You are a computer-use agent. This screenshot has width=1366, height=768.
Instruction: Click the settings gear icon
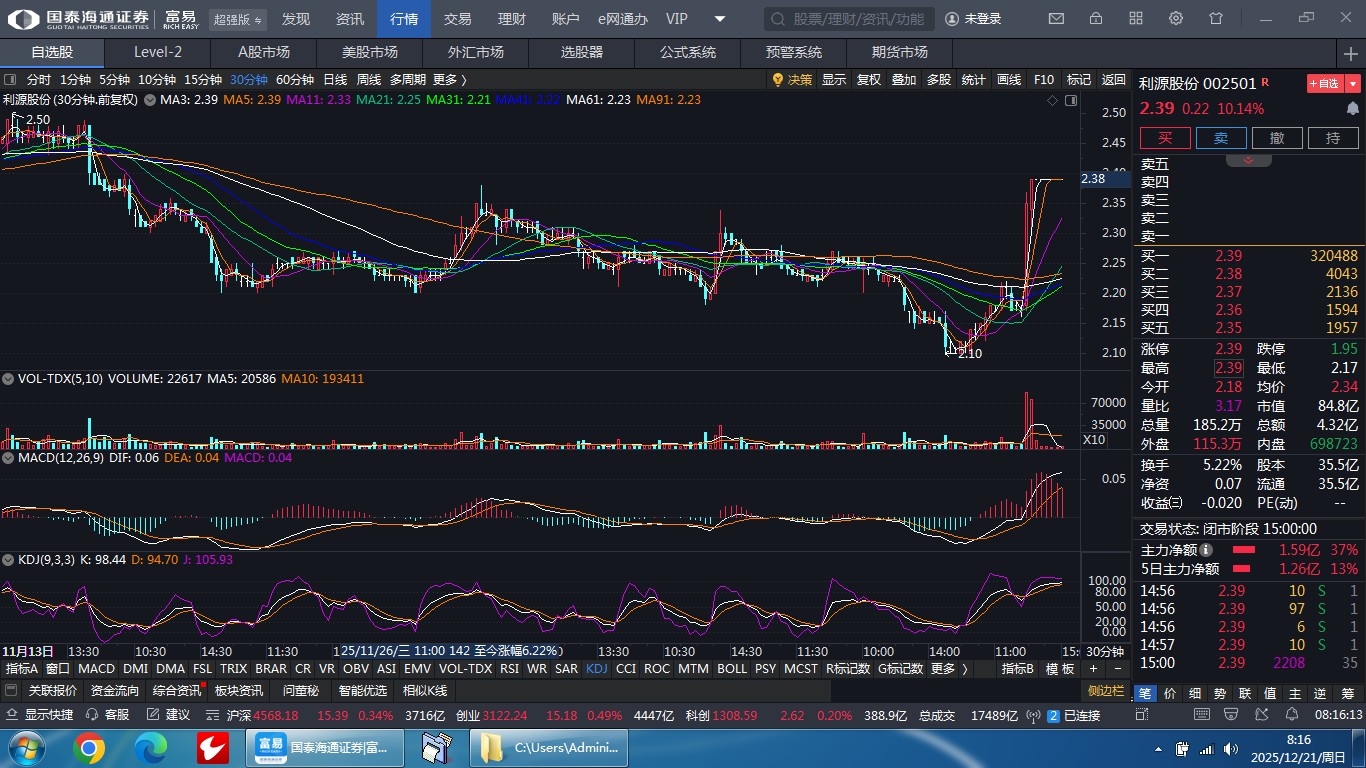tap(1176, 19)
